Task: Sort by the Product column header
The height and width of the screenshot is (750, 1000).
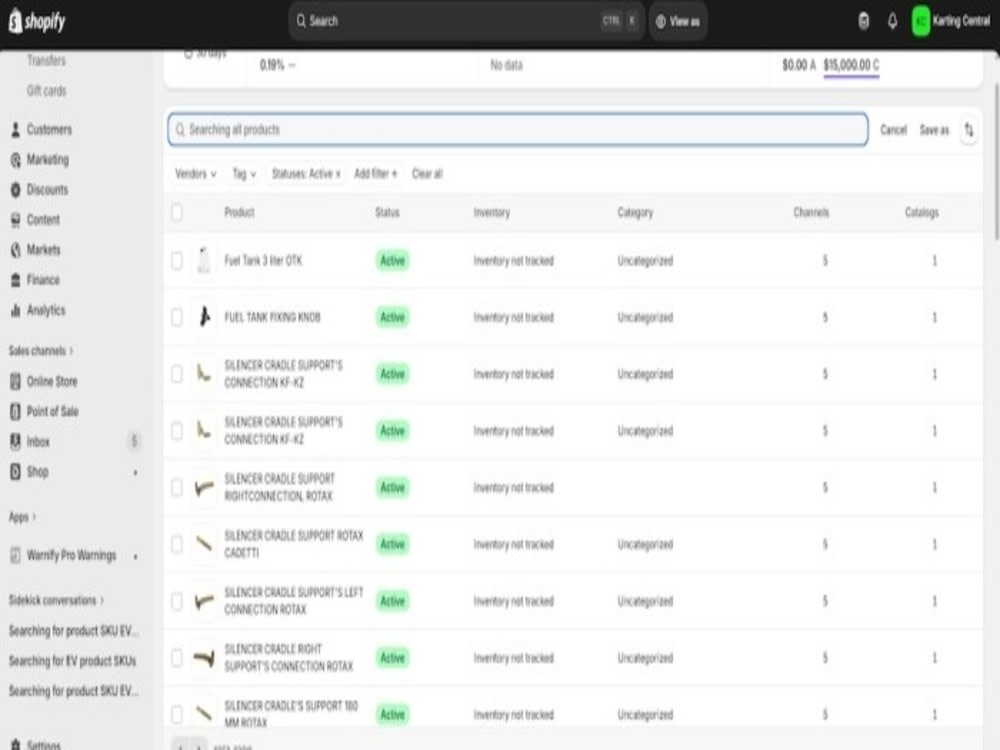Action: pos(239,212)
